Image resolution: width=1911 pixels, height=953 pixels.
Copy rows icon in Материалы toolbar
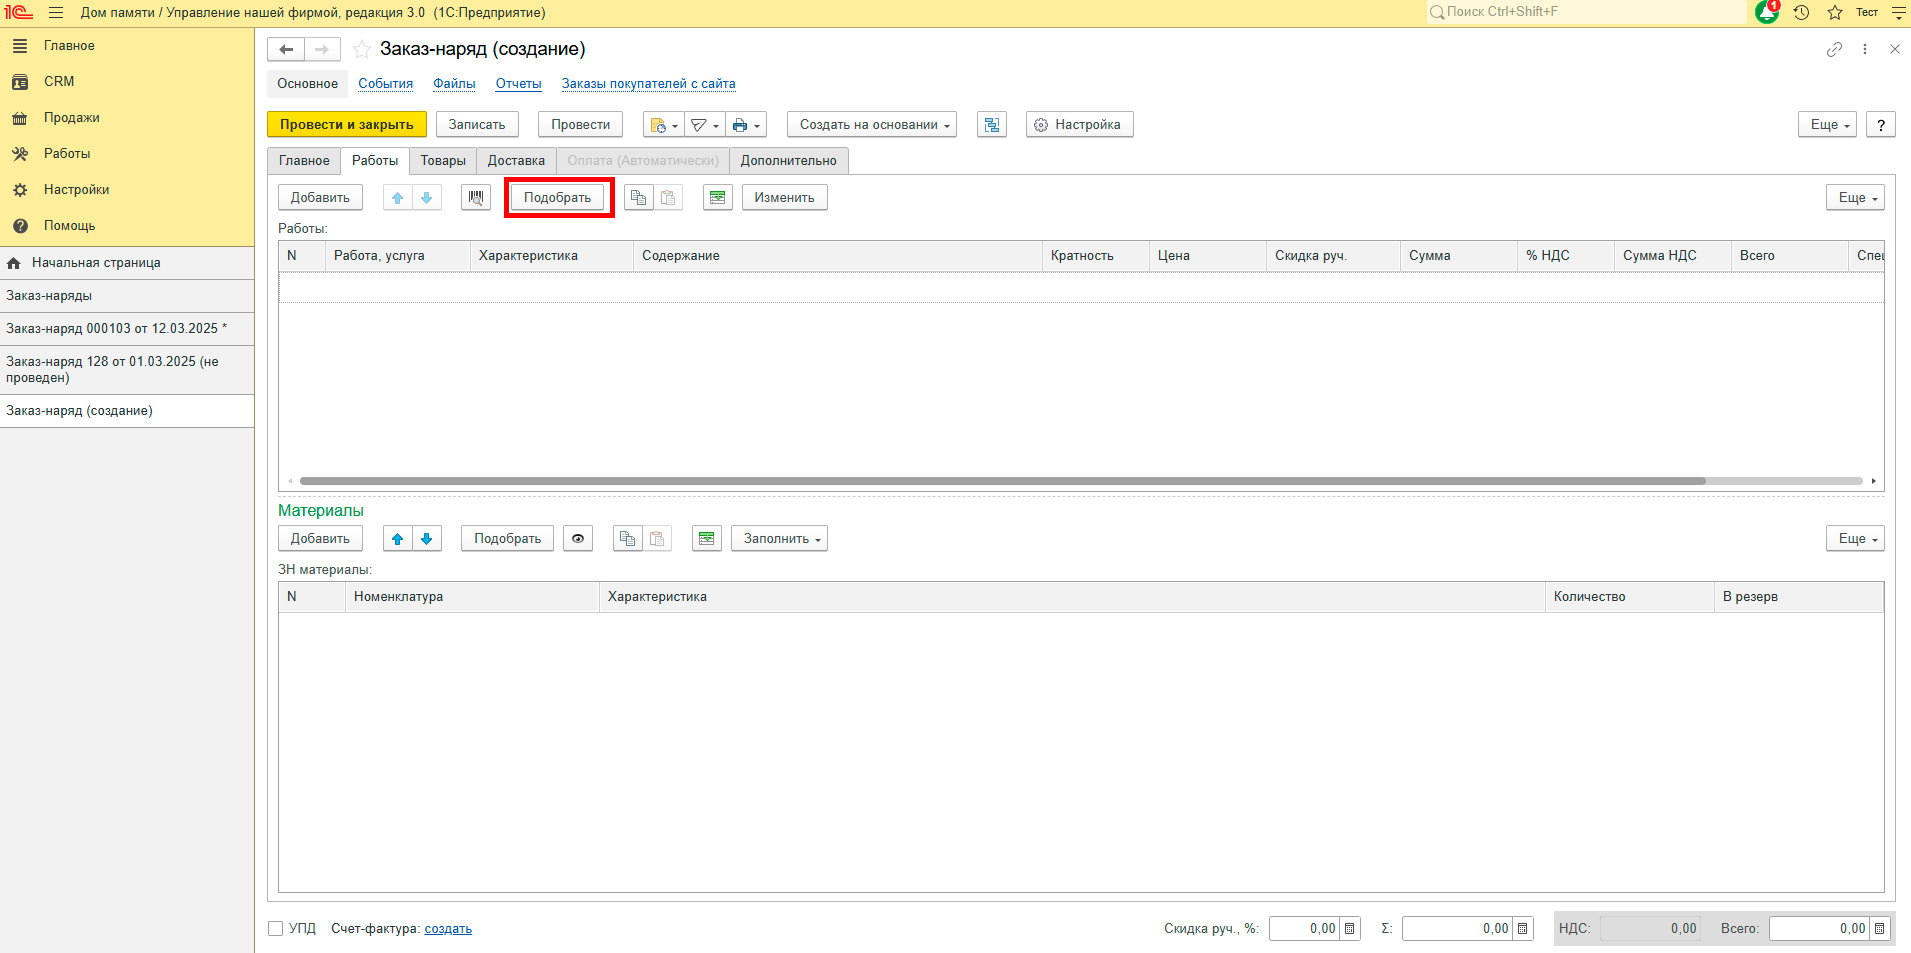[x=627, y=539]
